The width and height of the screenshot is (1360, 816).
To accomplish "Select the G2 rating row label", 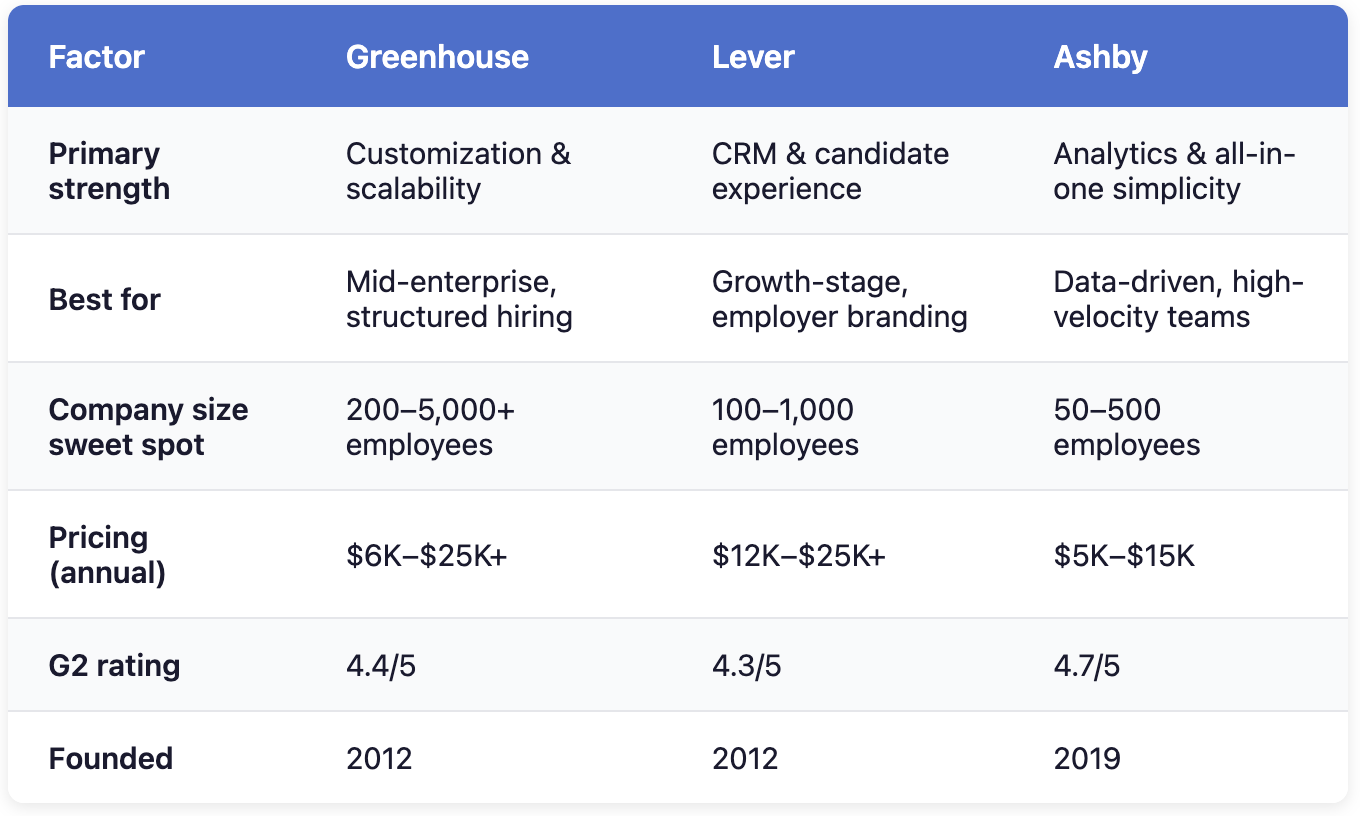I will coord(115,665).
